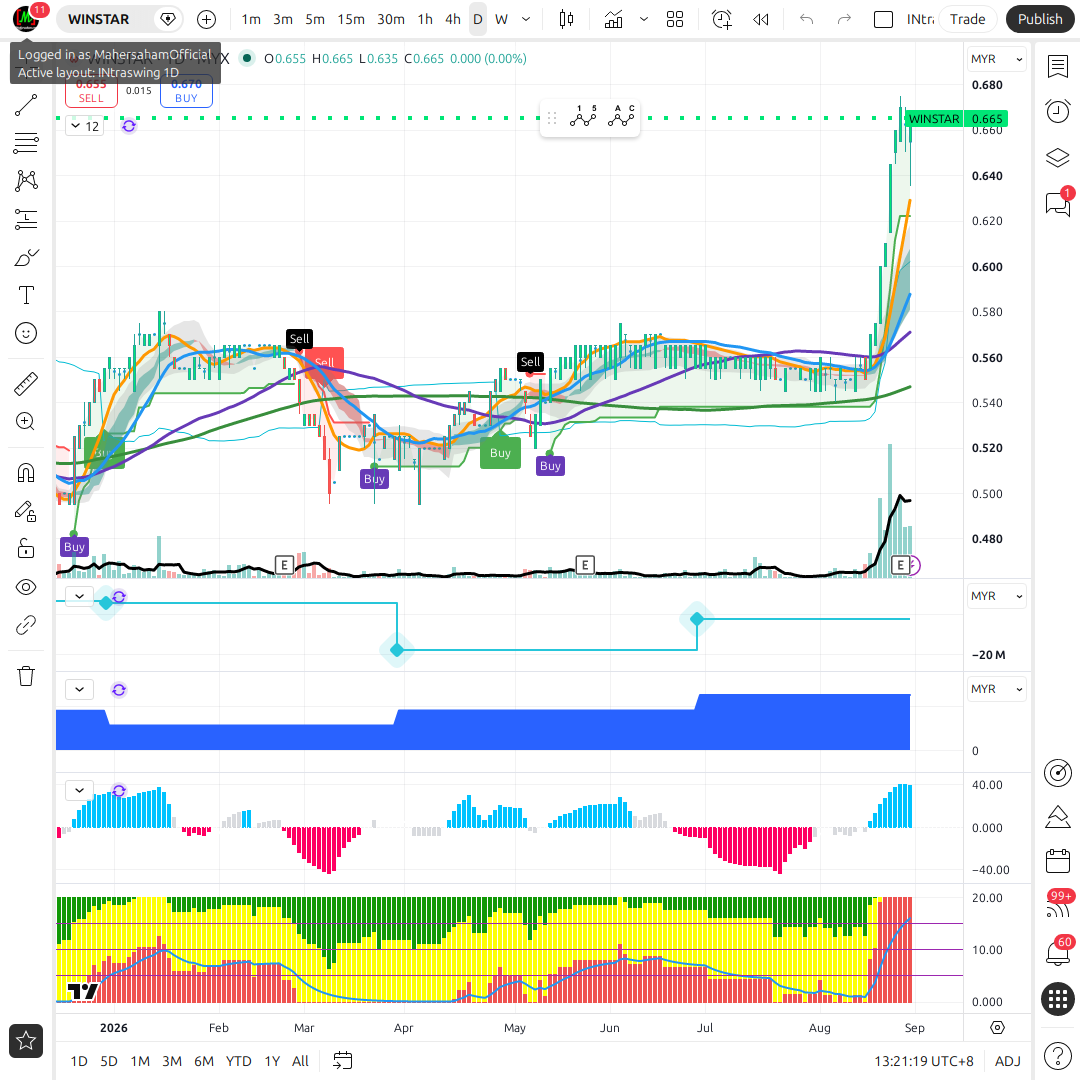
Task: Open the go to date calendar icon
Action: (342, 1061)
